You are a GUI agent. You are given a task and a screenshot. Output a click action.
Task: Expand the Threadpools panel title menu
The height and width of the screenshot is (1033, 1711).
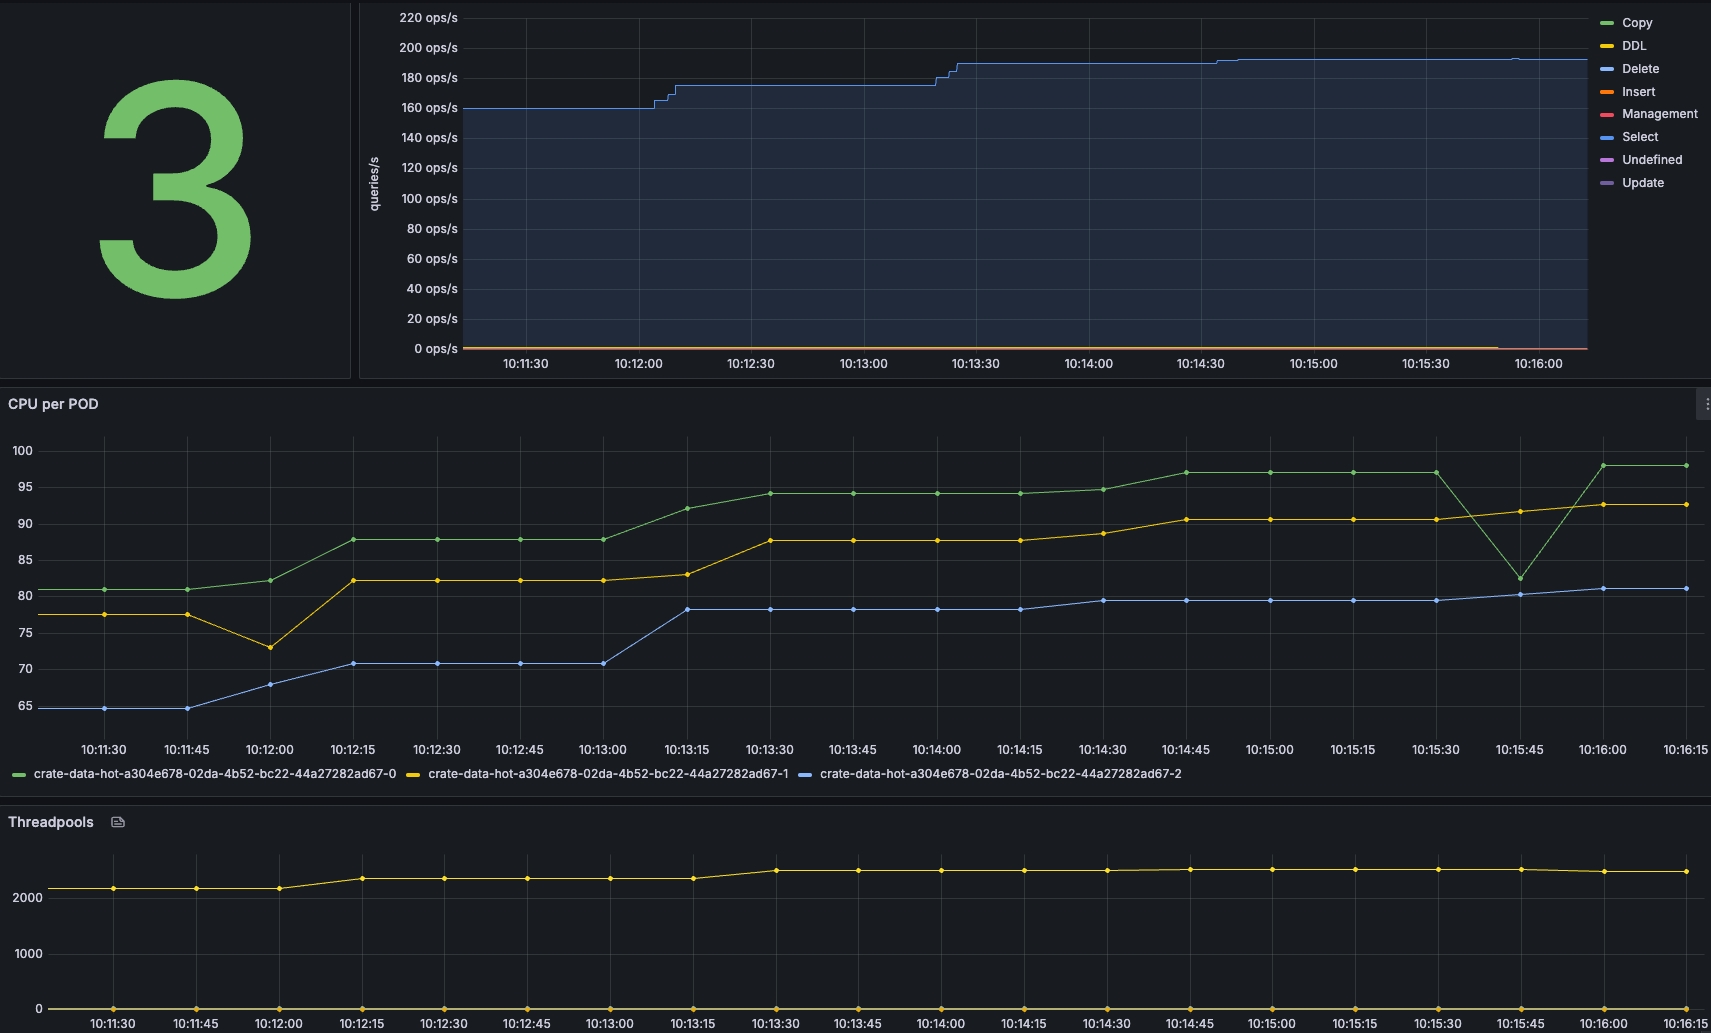pyautogui.click(x=51, y=822)
